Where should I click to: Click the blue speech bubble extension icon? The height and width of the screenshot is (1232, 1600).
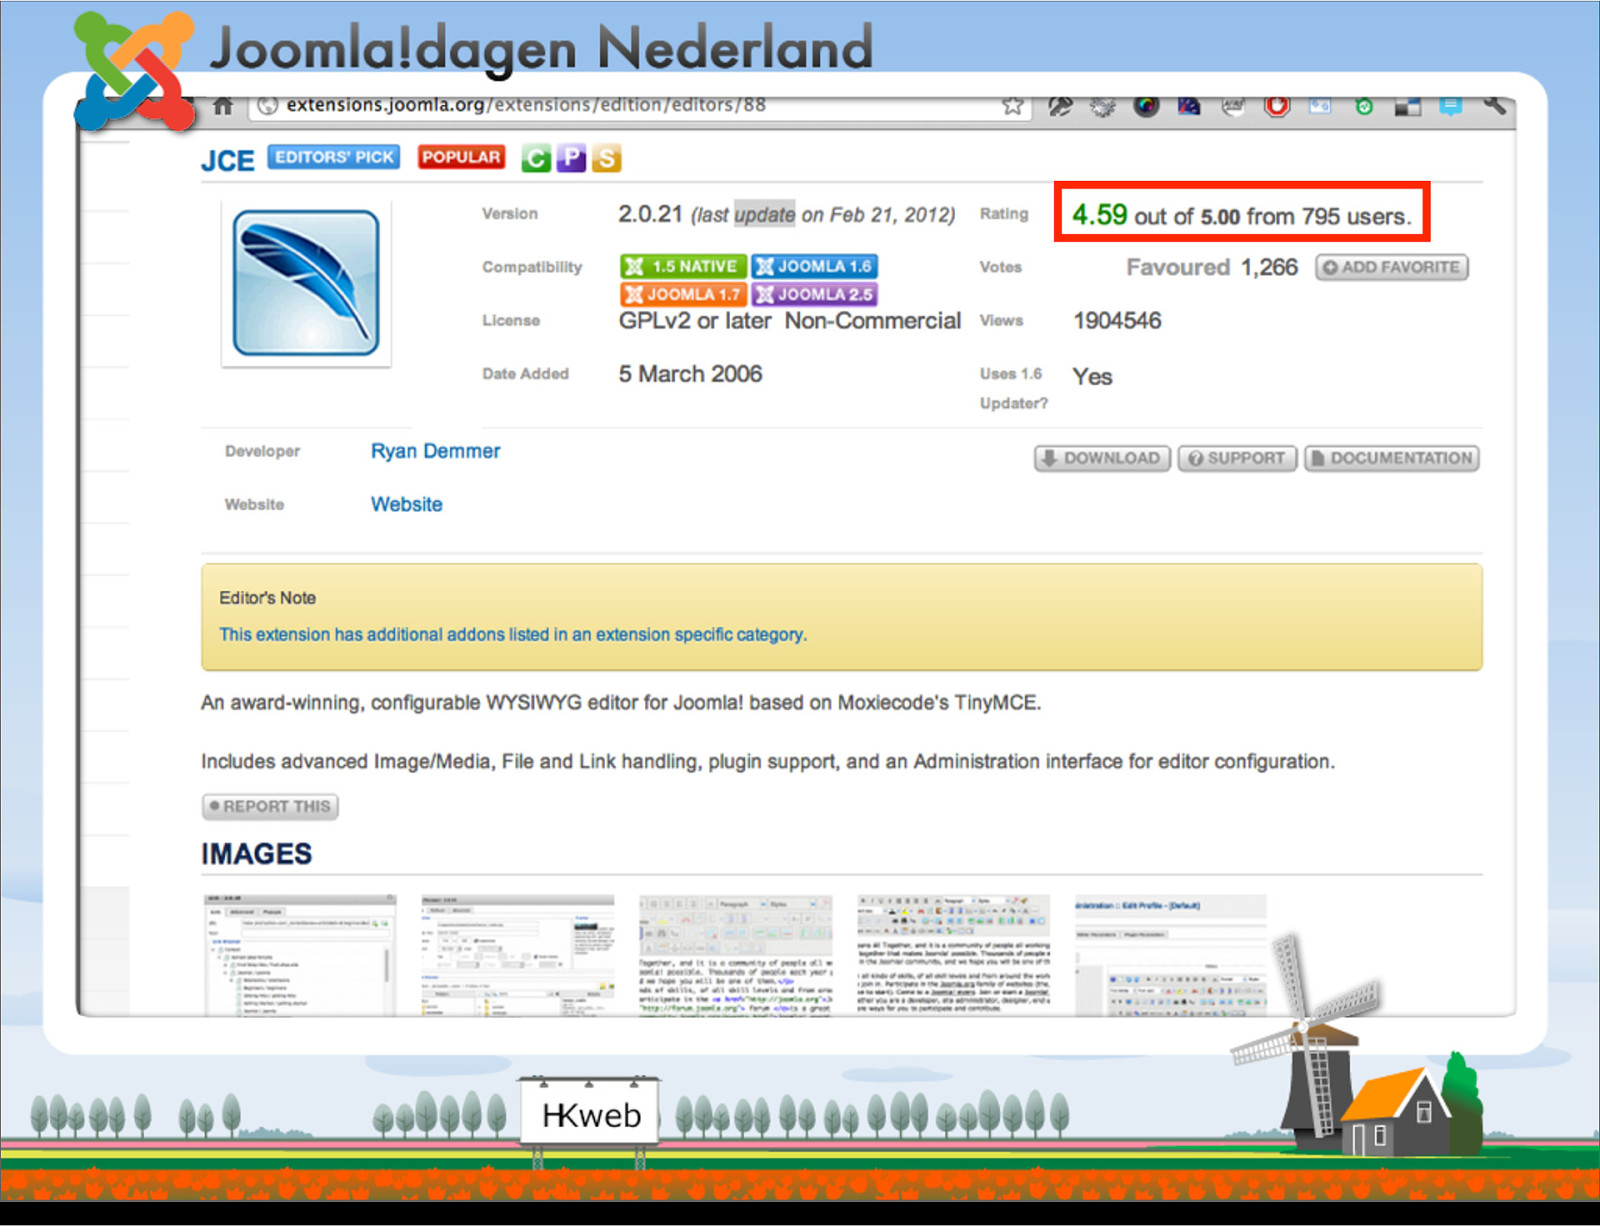pyautogui.click(x=1451, y=106)
